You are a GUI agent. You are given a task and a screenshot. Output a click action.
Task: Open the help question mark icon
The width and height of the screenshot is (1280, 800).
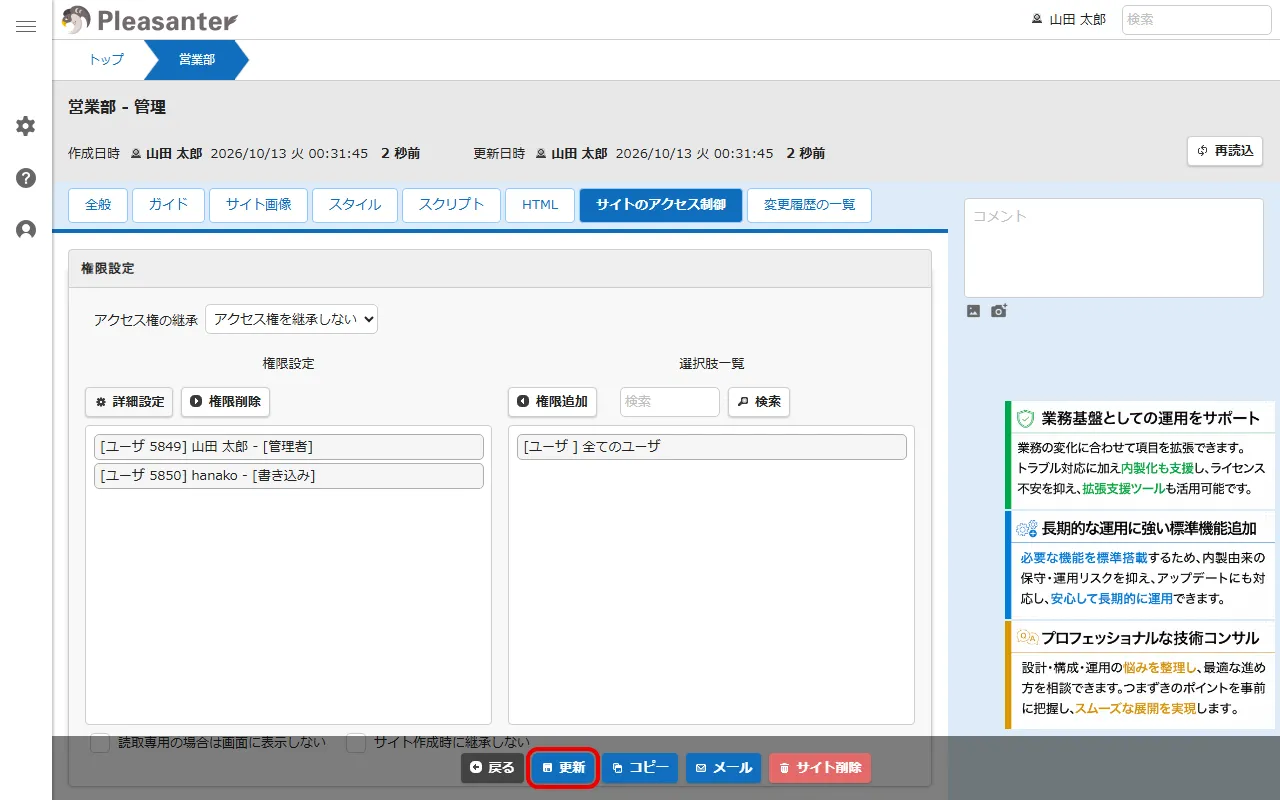click(26, 178)
